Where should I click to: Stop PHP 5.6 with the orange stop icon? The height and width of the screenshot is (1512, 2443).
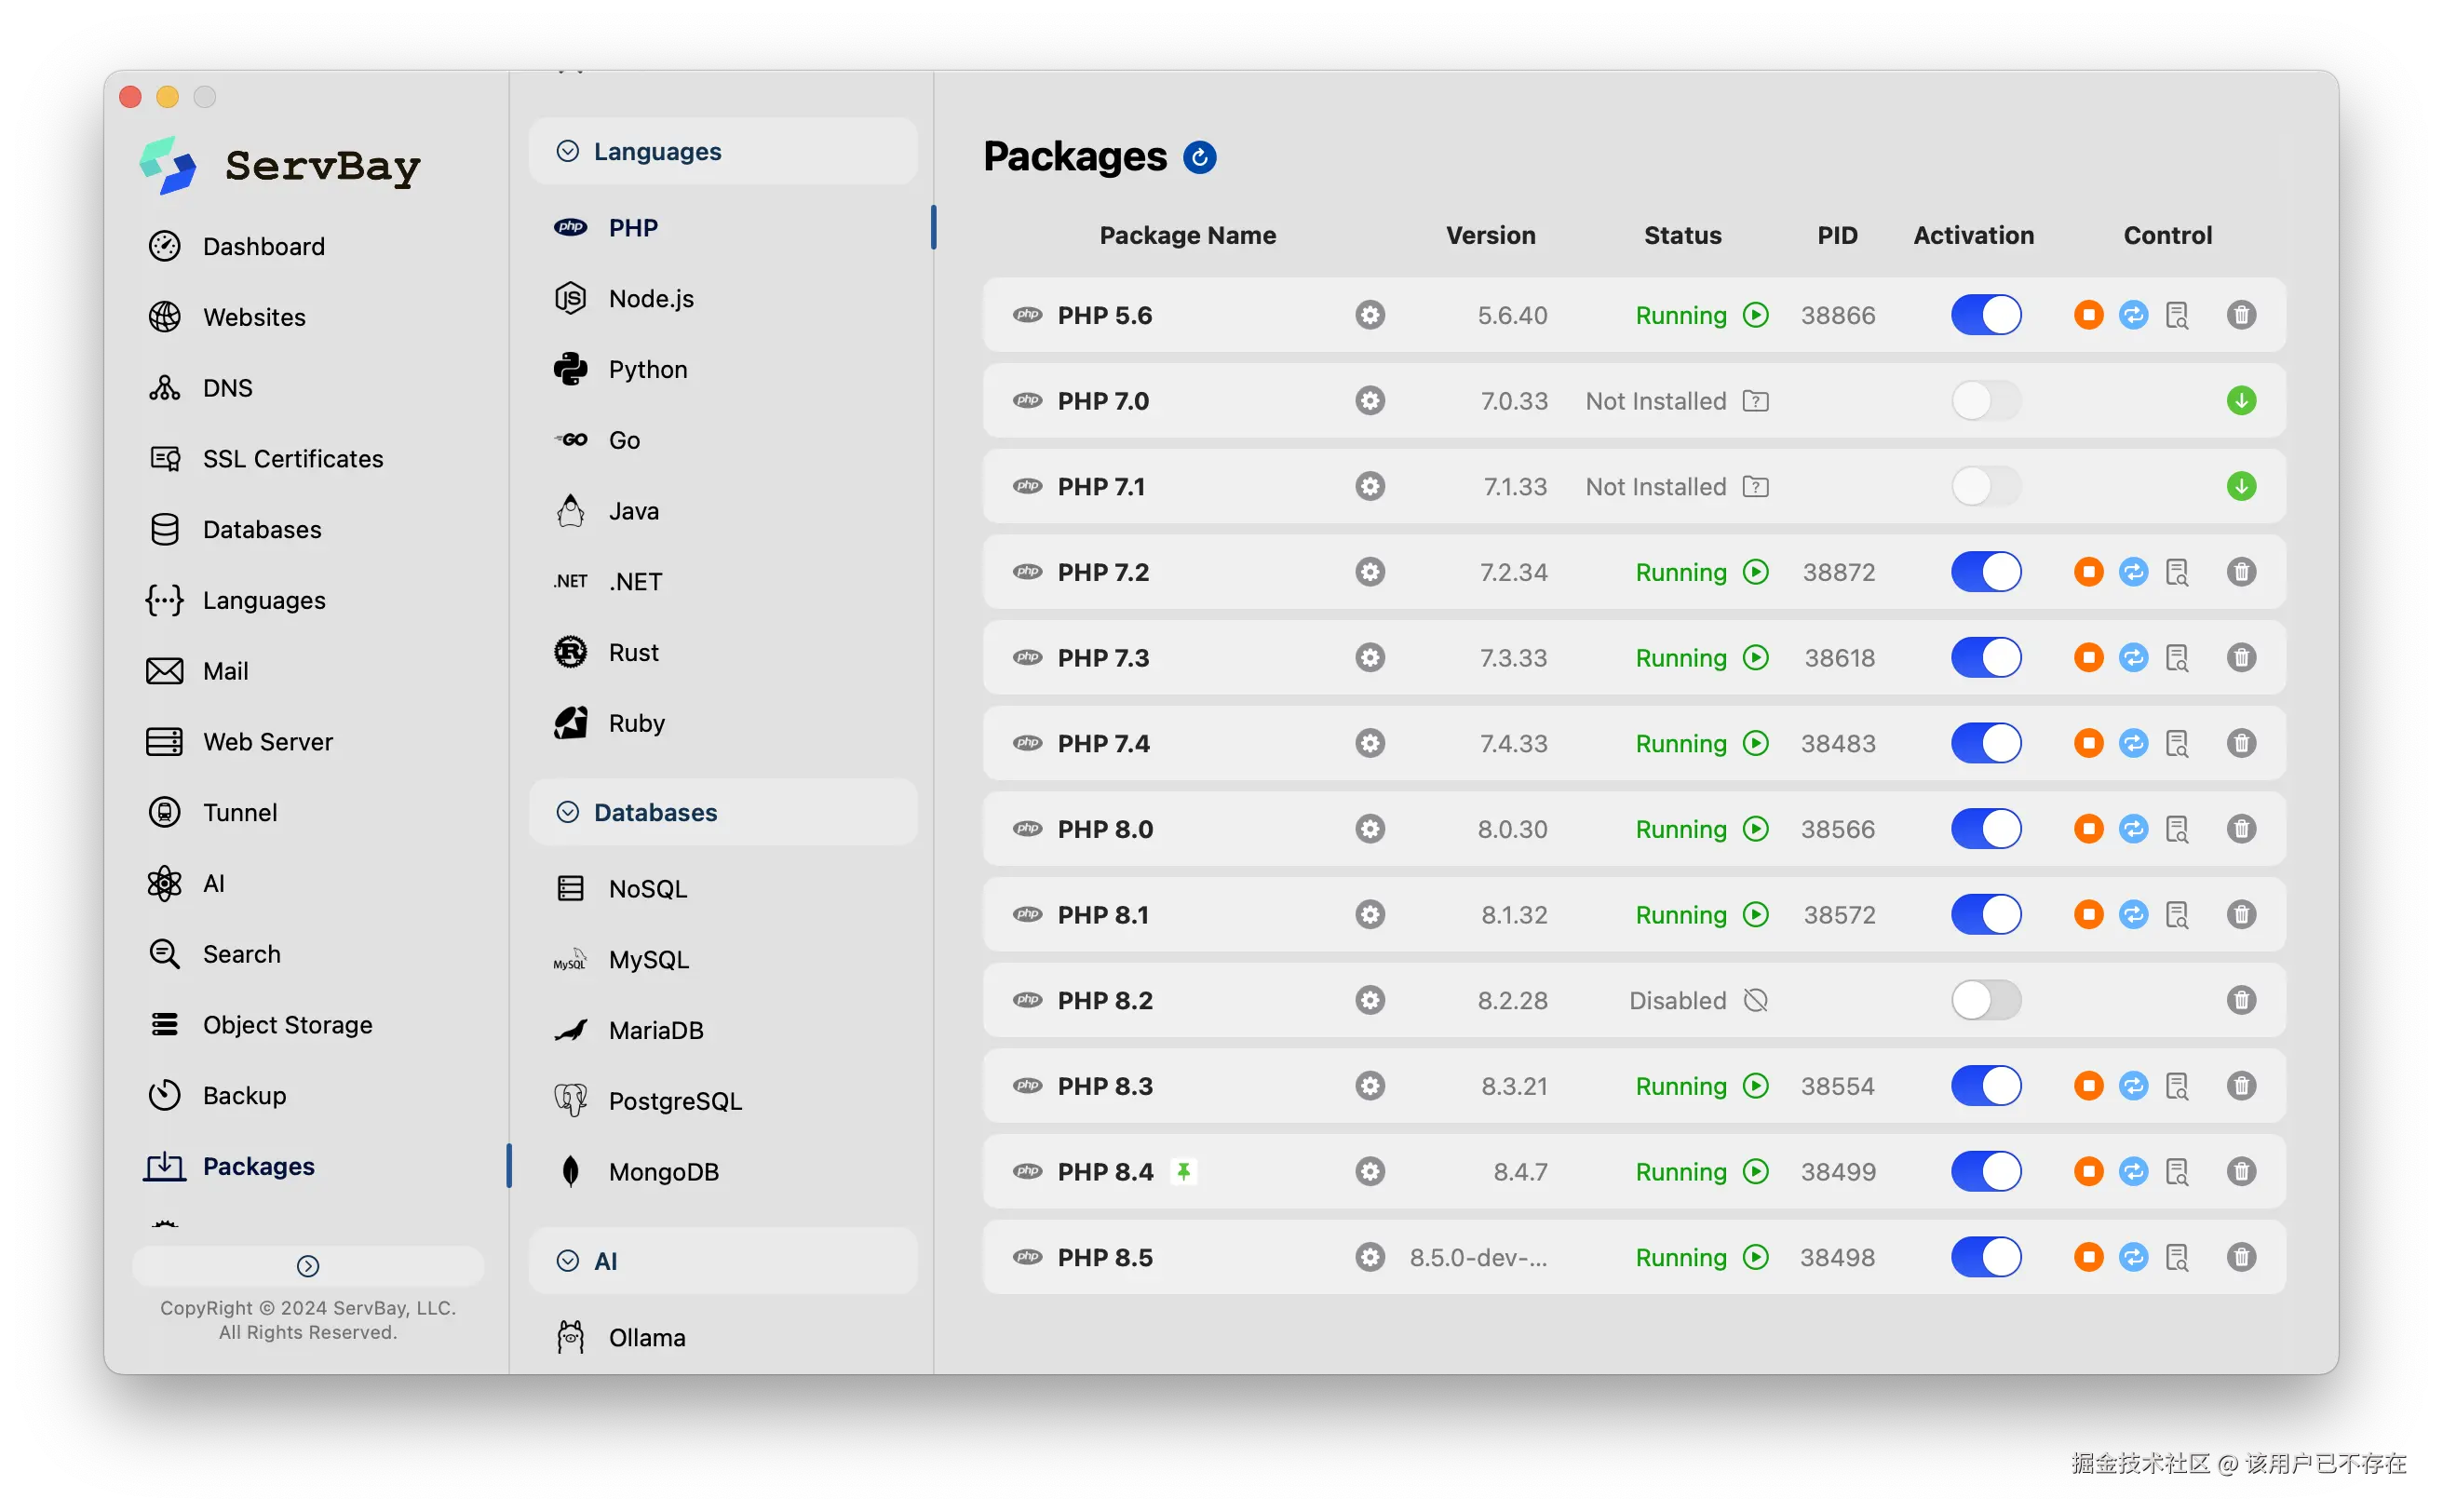pos(2088,315)
